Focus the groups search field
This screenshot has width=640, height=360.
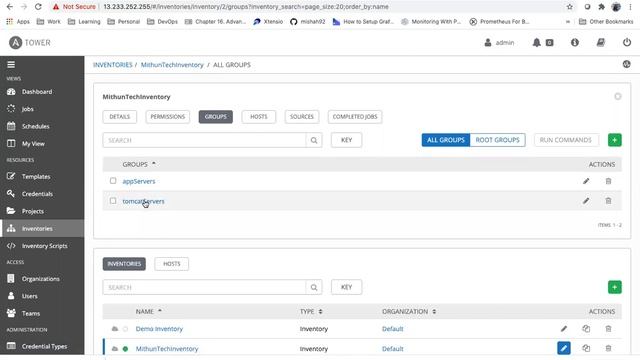(x=204, y=140)
